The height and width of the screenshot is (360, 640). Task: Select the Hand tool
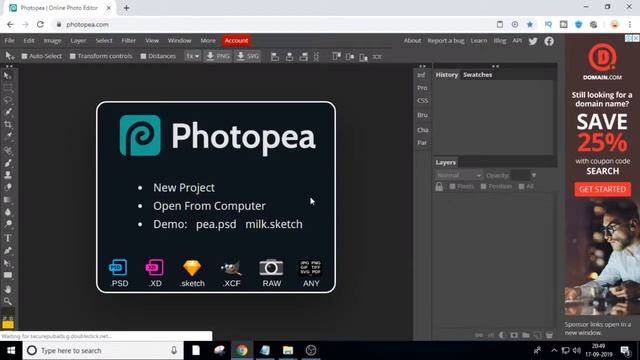coord(7,289)
